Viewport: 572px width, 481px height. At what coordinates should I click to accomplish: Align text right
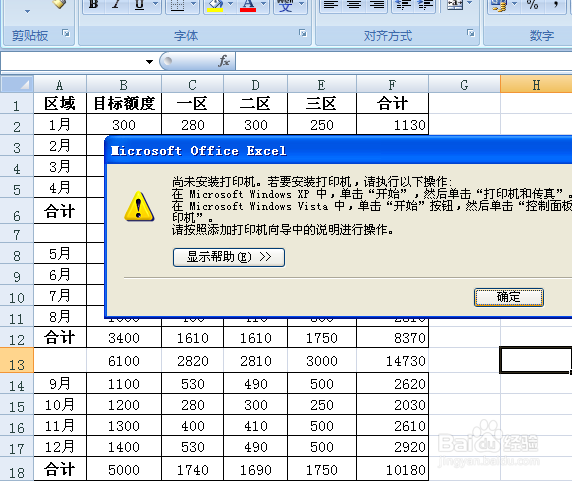(x=376, y=5)
